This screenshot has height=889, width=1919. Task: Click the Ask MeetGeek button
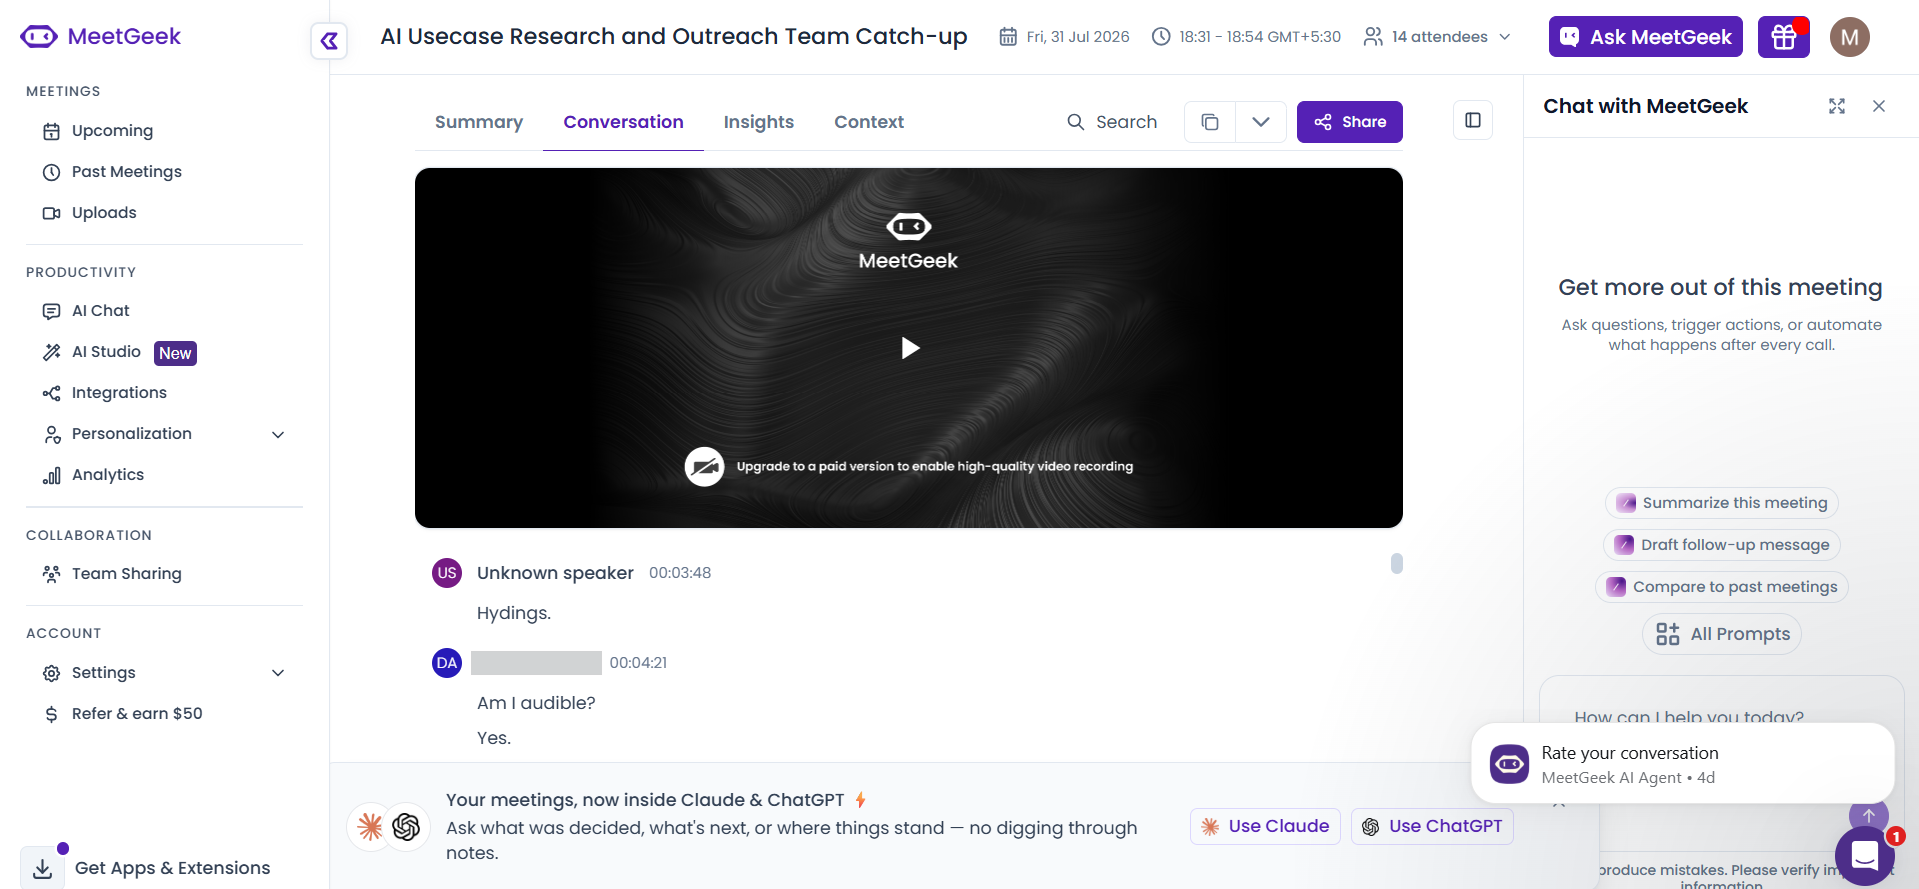coord(1646,37)
